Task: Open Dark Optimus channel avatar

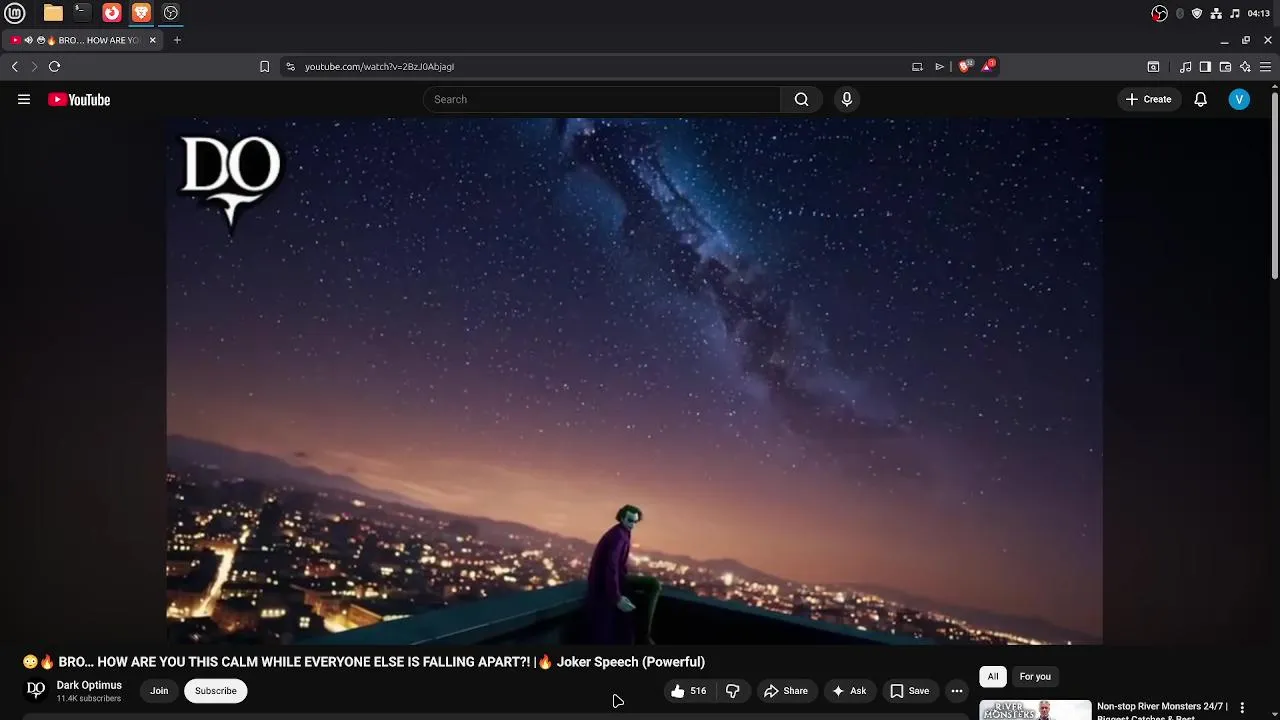Action: pyautogui.click(x=35, y=690)
